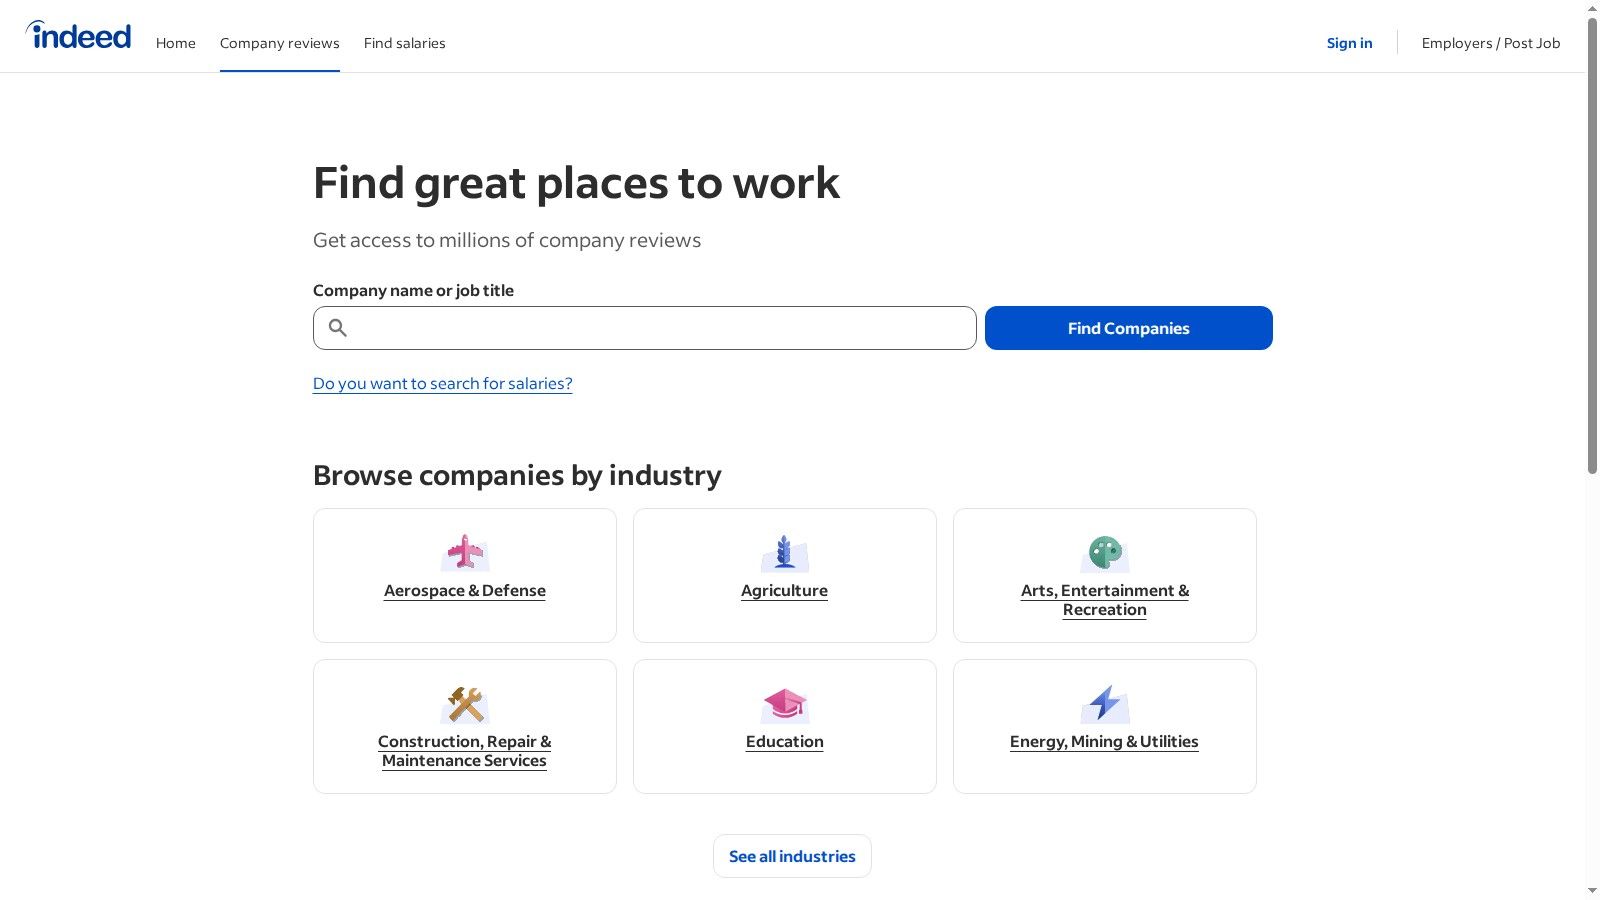The width and height of the screenshot is (1600, 900).
Task: Open the Find salaries tab
Action: (404, 43)
